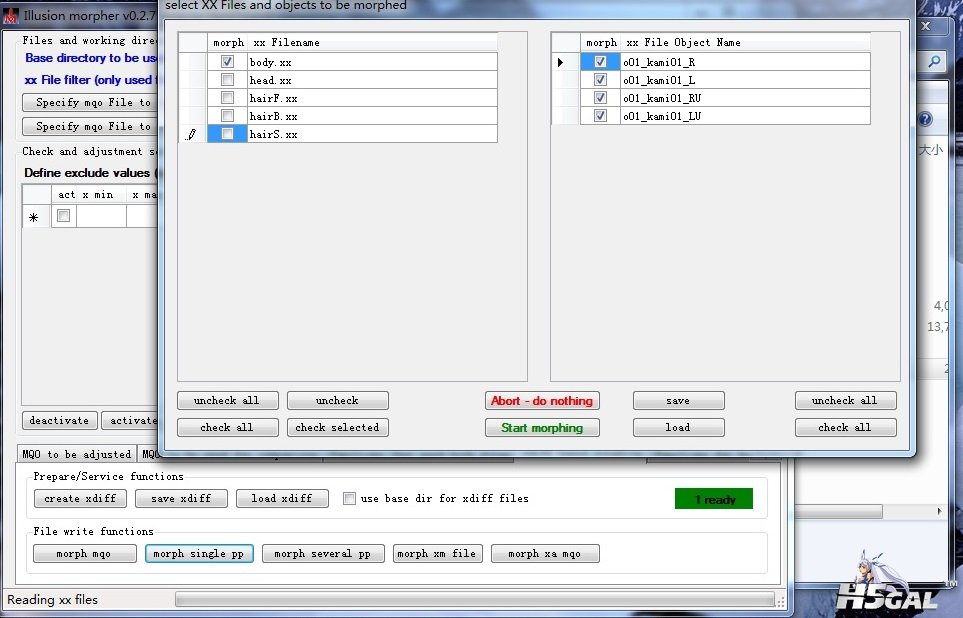Viewport: 963px width, 618px height.
Task: Click the asterisk new-row marker in exclude values
Action: coord(34,217)
